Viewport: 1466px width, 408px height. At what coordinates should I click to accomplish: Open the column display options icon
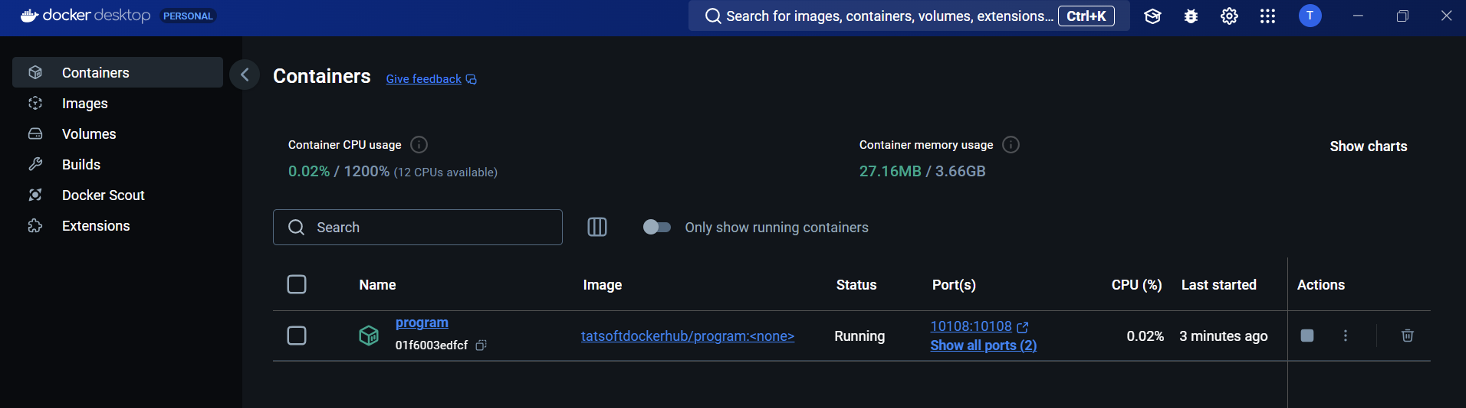[597, 227]
